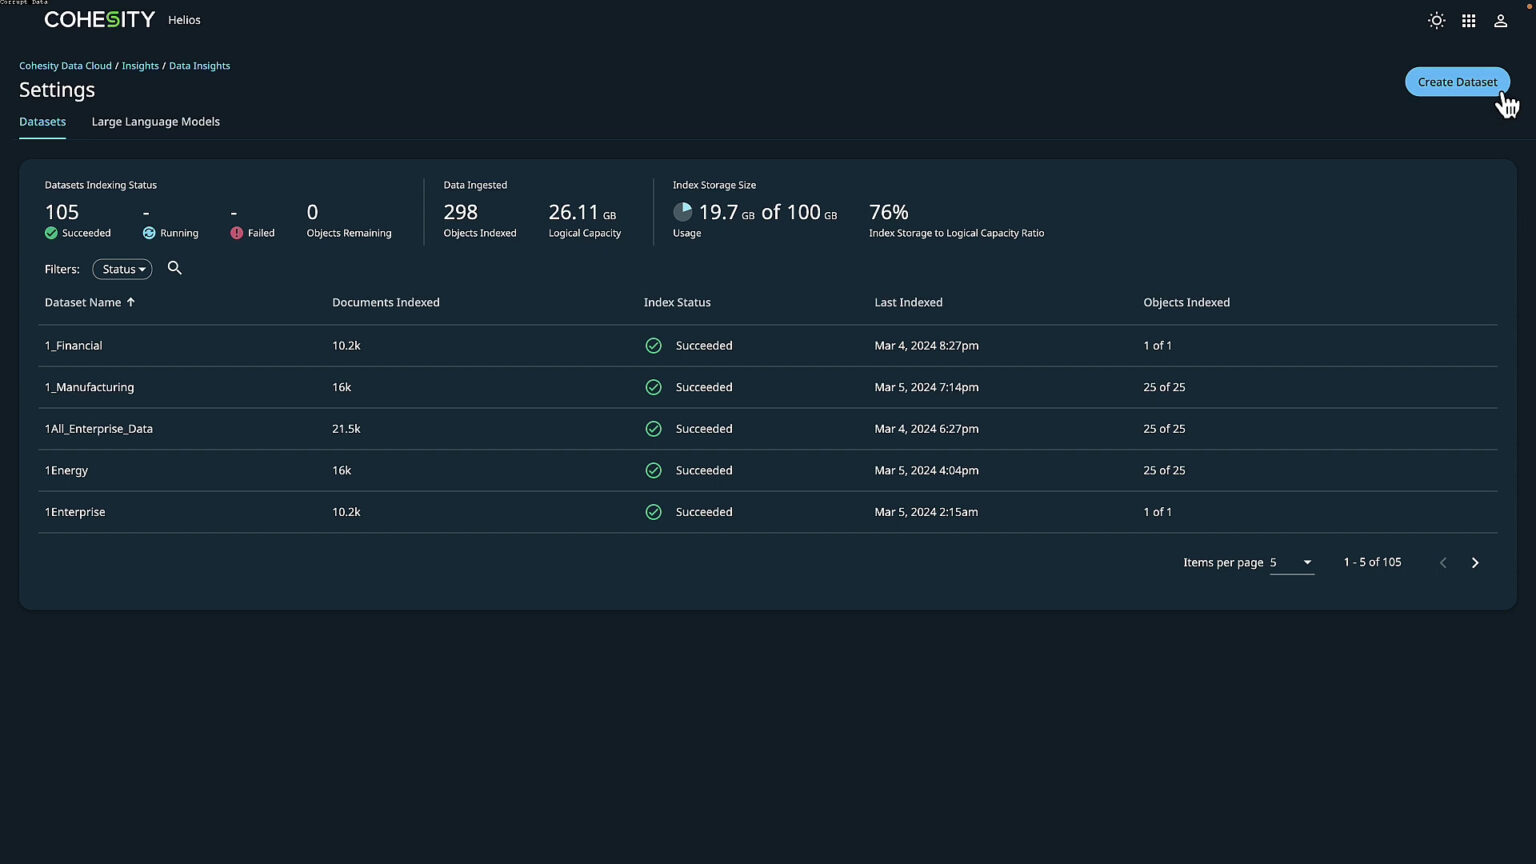Click the user profile icon
The image size is (1536, 864).
tap(1500, 20)
